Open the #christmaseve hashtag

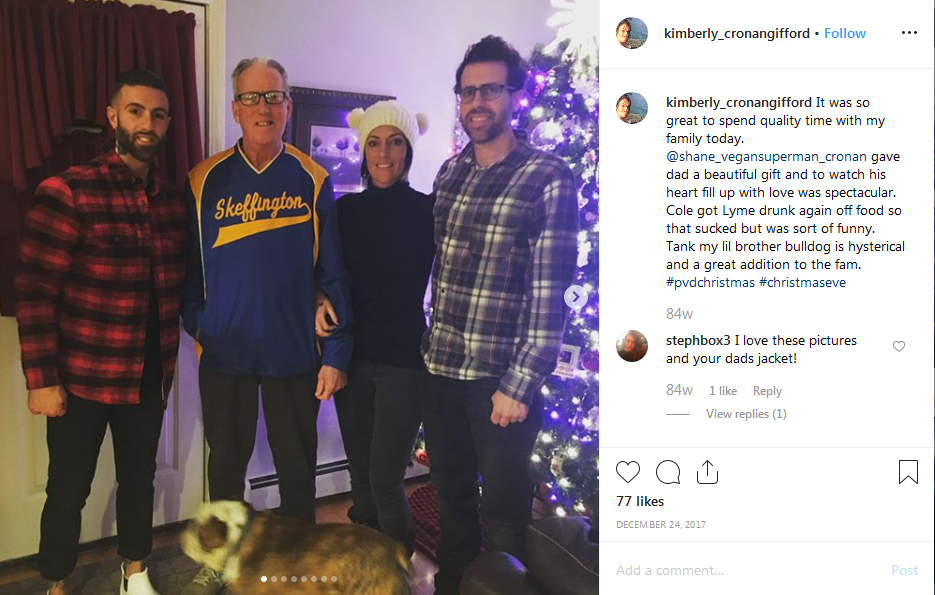pyautogui.click(x=802, y=283)
